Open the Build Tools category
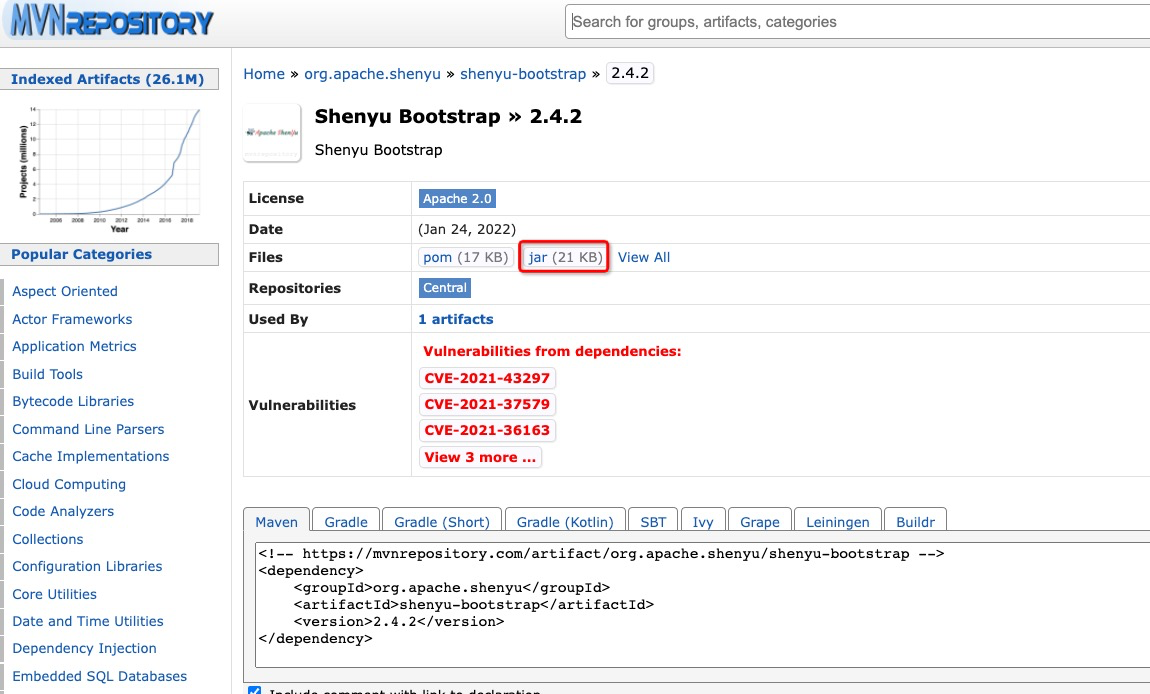Viewport: 1150px width, 694px height. [x=47, y=374]
